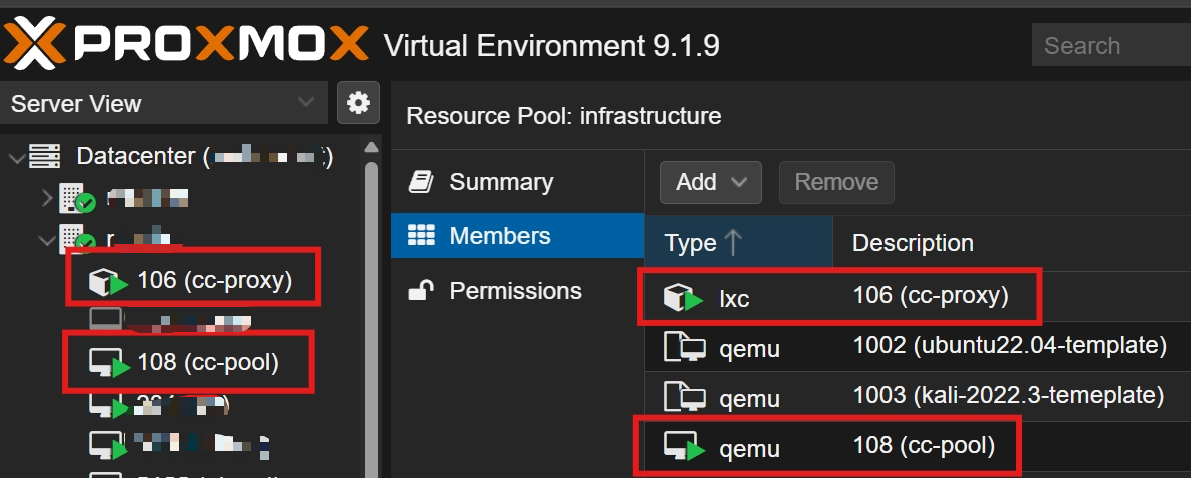
Task: Click the Resource Pool: infrastructure title
Action: click(564, 116)
